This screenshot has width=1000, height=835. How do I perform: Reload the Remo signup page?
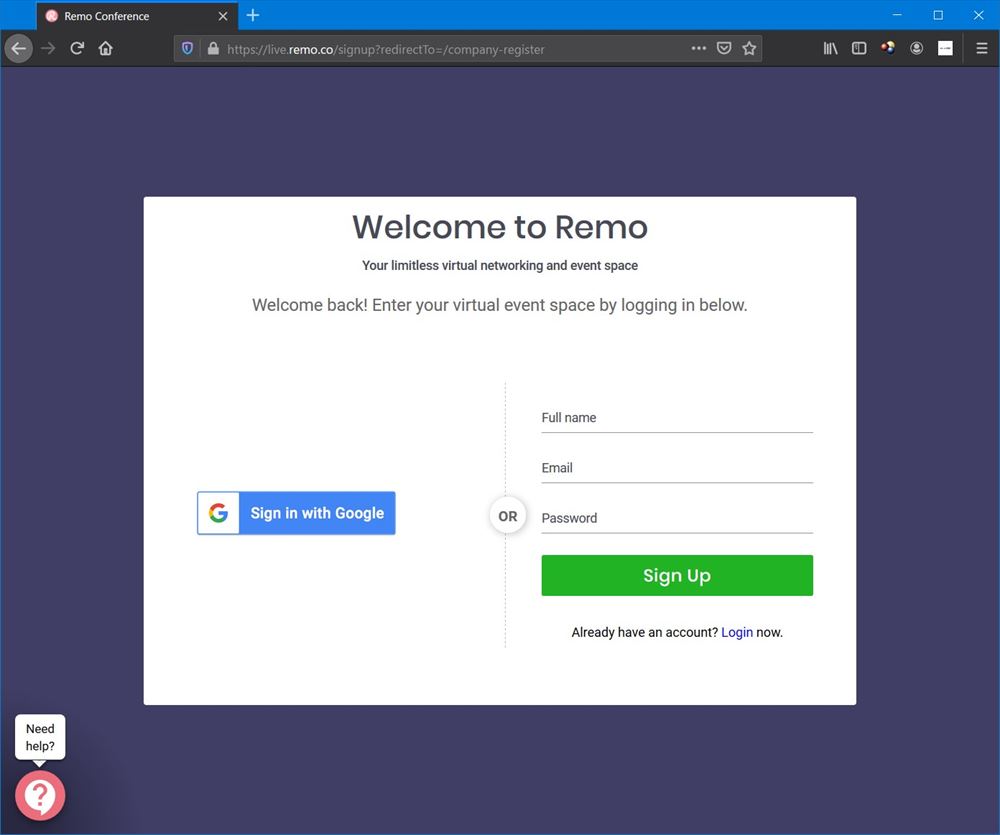click(x=77, y=48)
